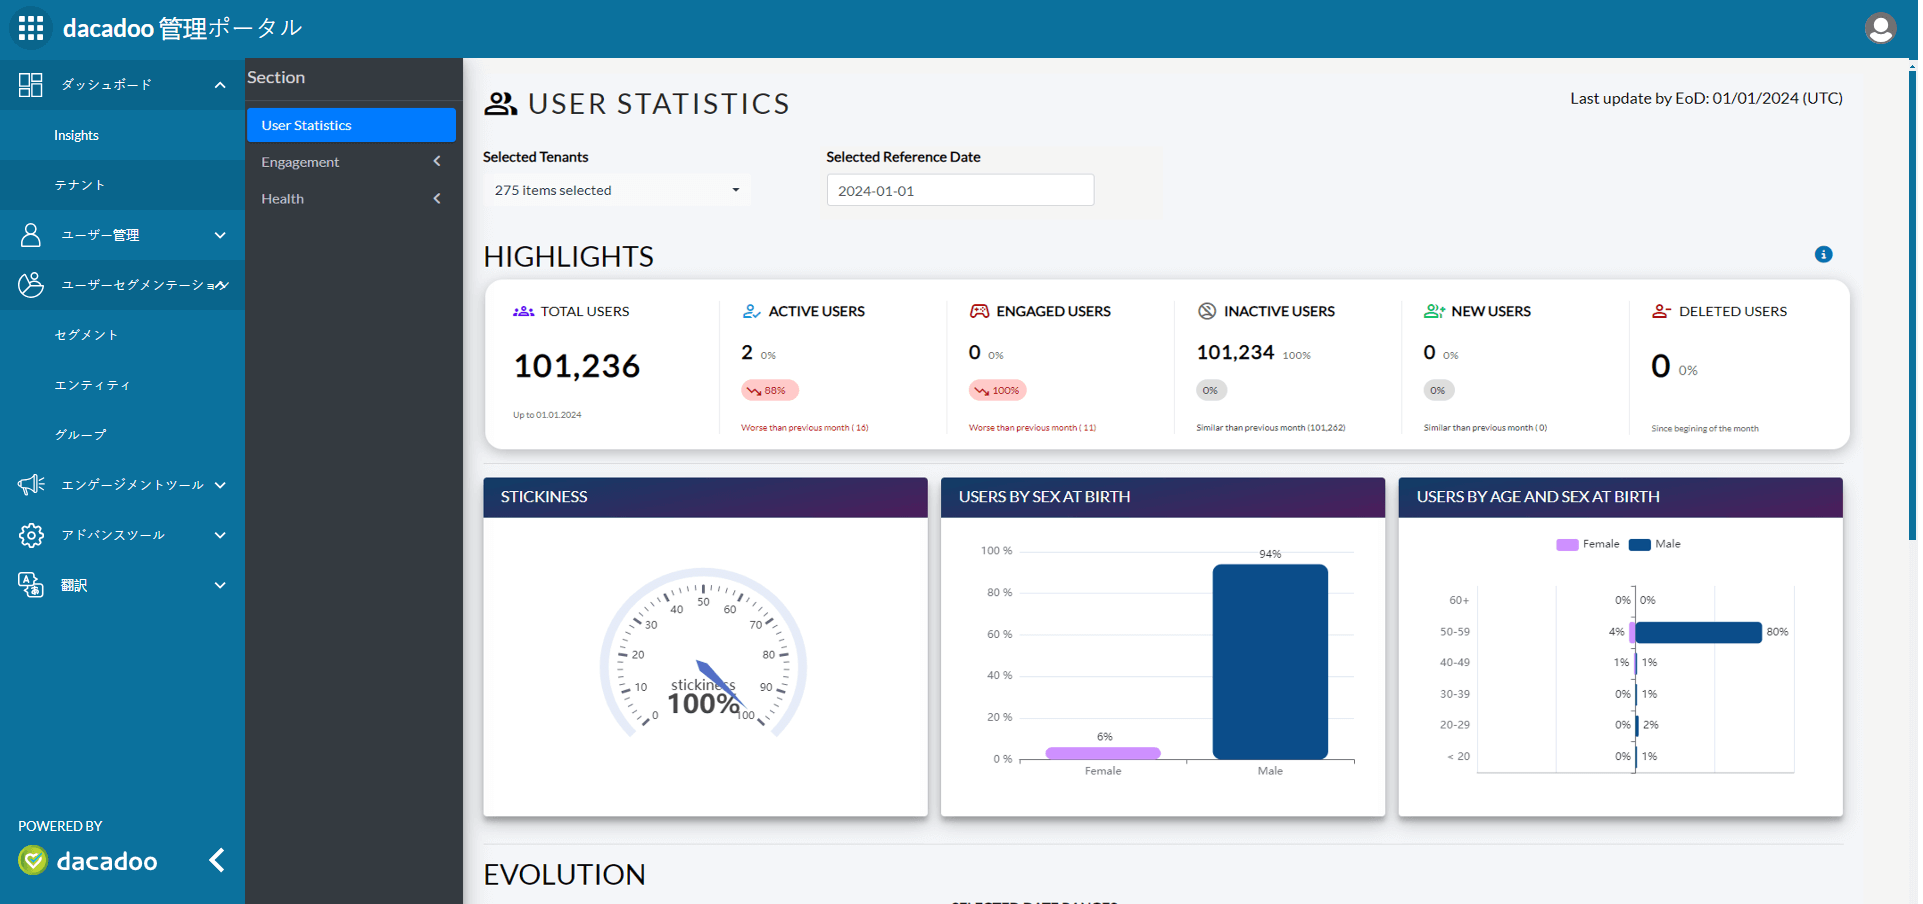The width and height of the screenshot is (1923, 904).
Task: Click the advanced tools gear icon
Action: (31, 535)
